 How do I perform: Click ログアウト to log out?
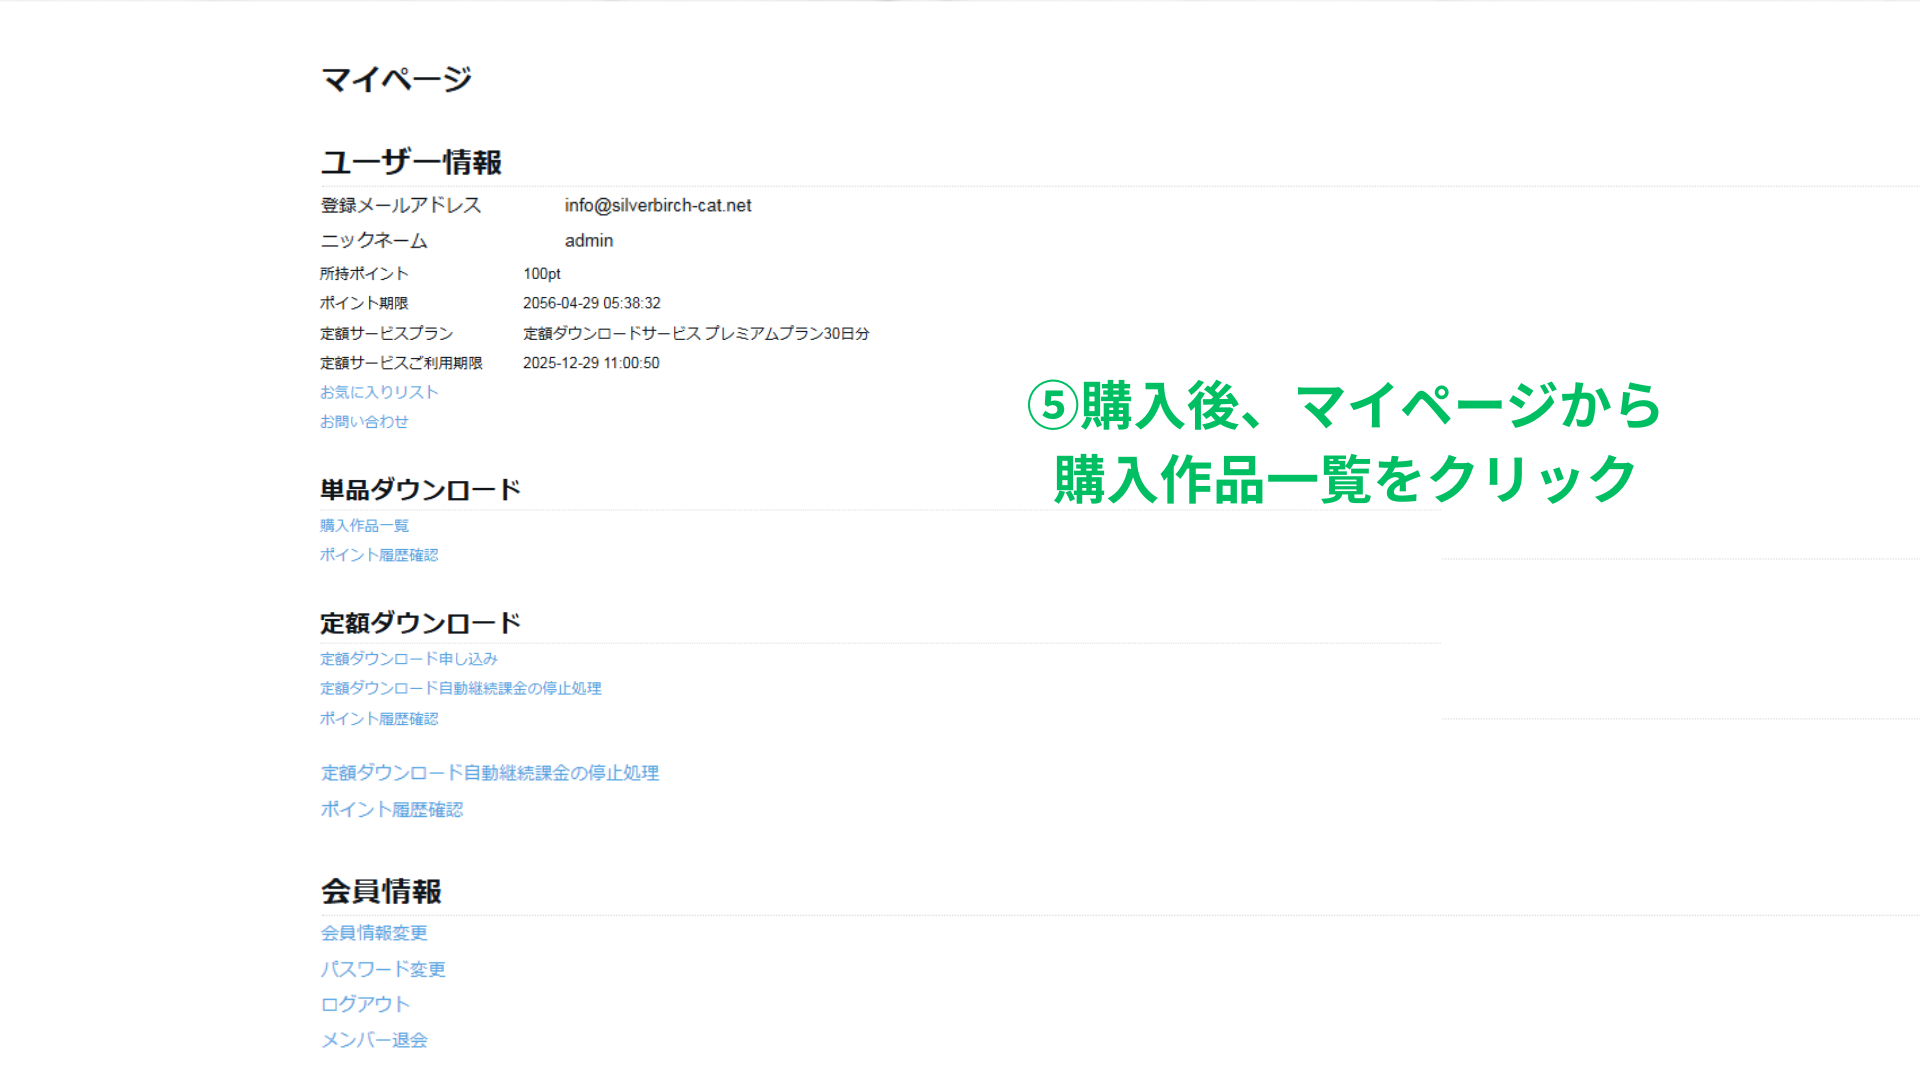click(364, 1003)
